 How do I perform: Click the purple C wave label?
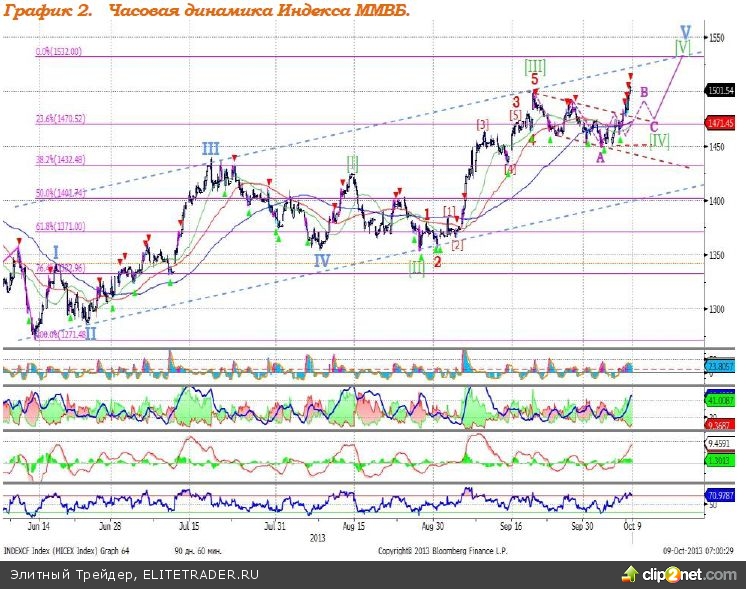click(654, 126)
